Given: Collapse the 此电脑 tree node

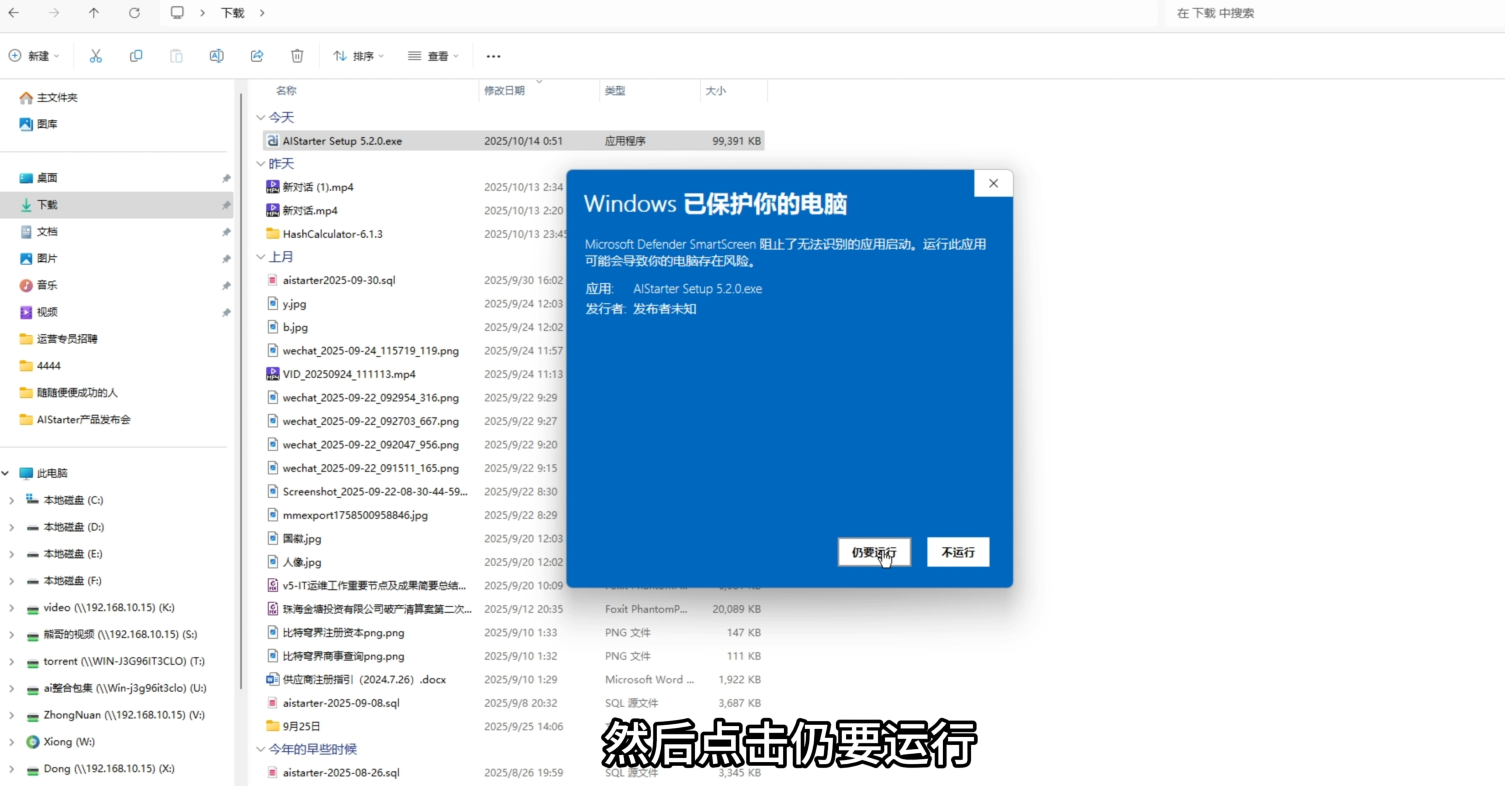Looking at the screenshot, I should (6, 473).
